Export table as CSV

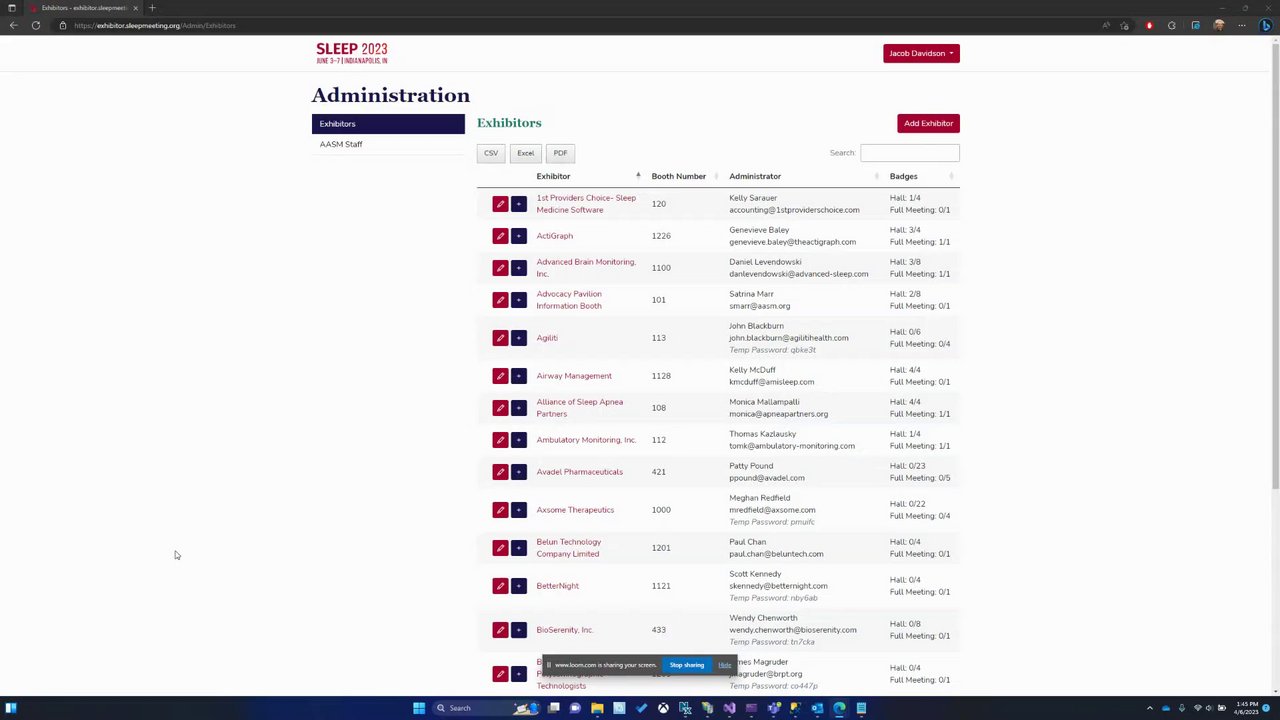[x=491, y=153]
